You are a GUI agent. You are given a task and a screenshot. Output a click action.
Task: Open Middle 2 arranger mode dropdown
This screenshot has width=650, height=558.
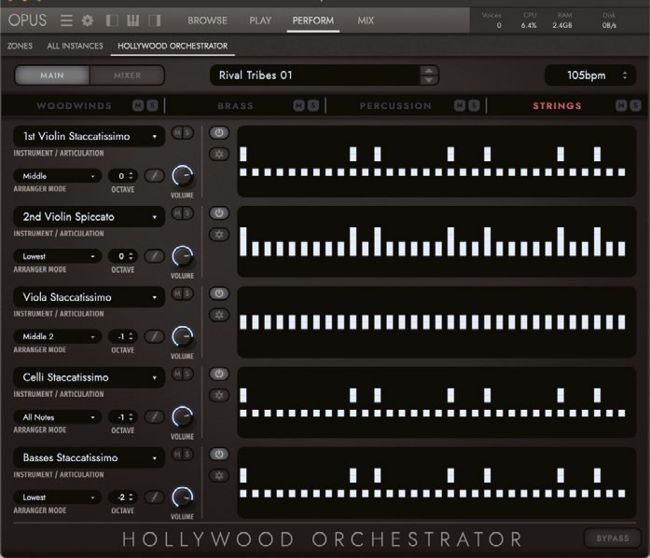(58, 336)
